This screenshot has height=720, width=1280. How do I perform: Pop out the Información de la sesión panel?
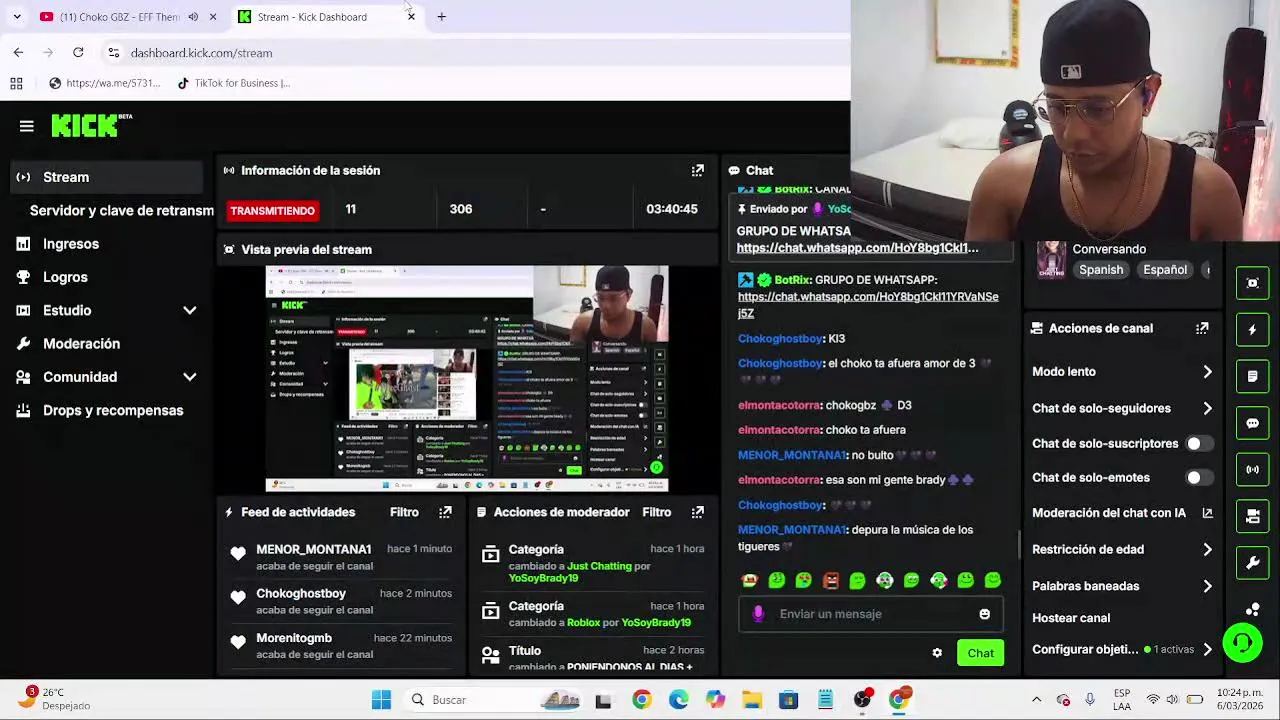(x=697, y=170)
